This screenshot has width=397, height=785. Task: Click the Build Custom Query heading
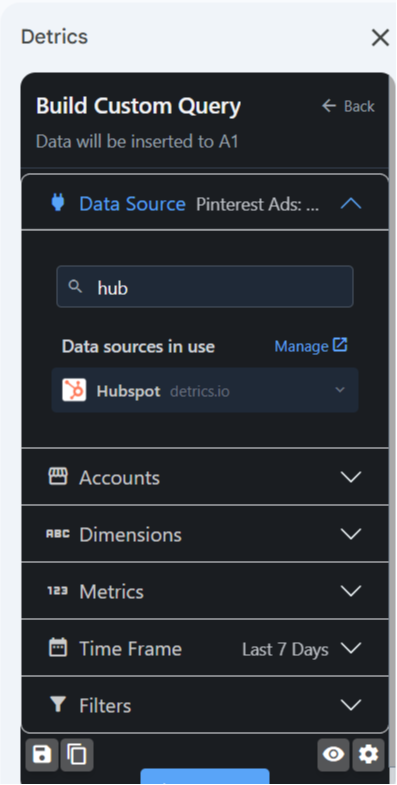(138, 106)
